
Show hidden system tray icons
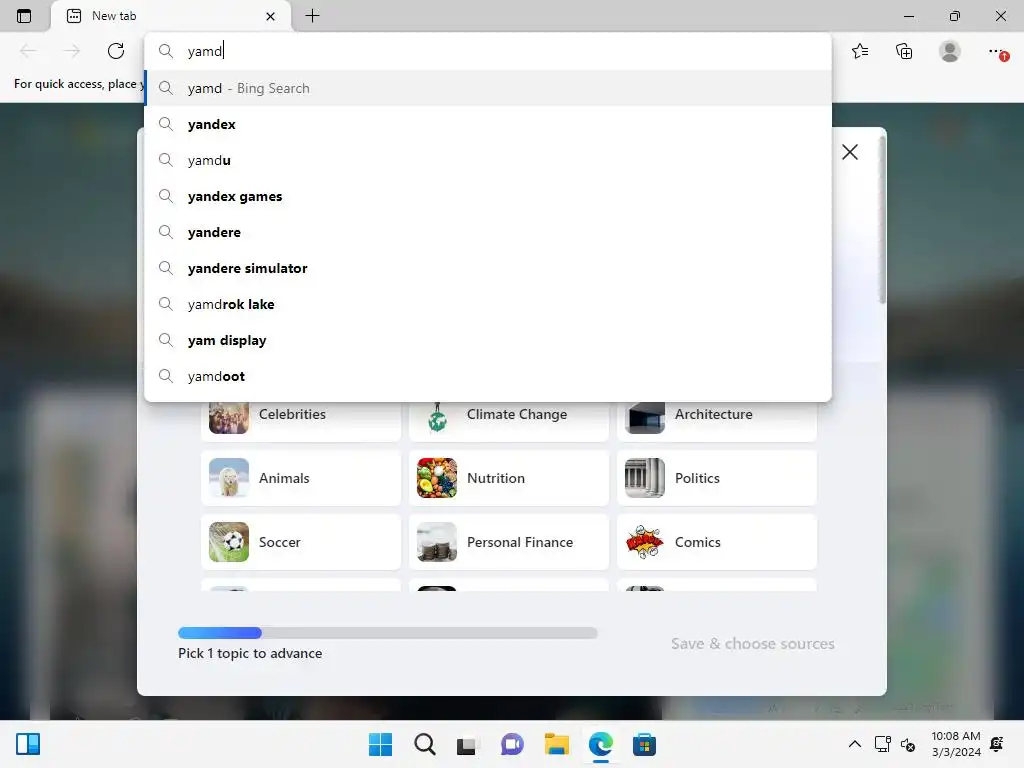pos(854,744)
